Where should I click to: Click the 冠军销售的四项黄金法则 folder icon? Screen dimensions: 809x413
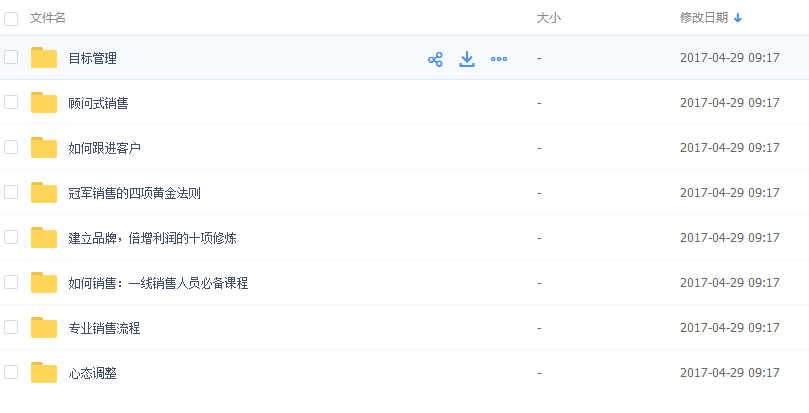pos(44,193)
